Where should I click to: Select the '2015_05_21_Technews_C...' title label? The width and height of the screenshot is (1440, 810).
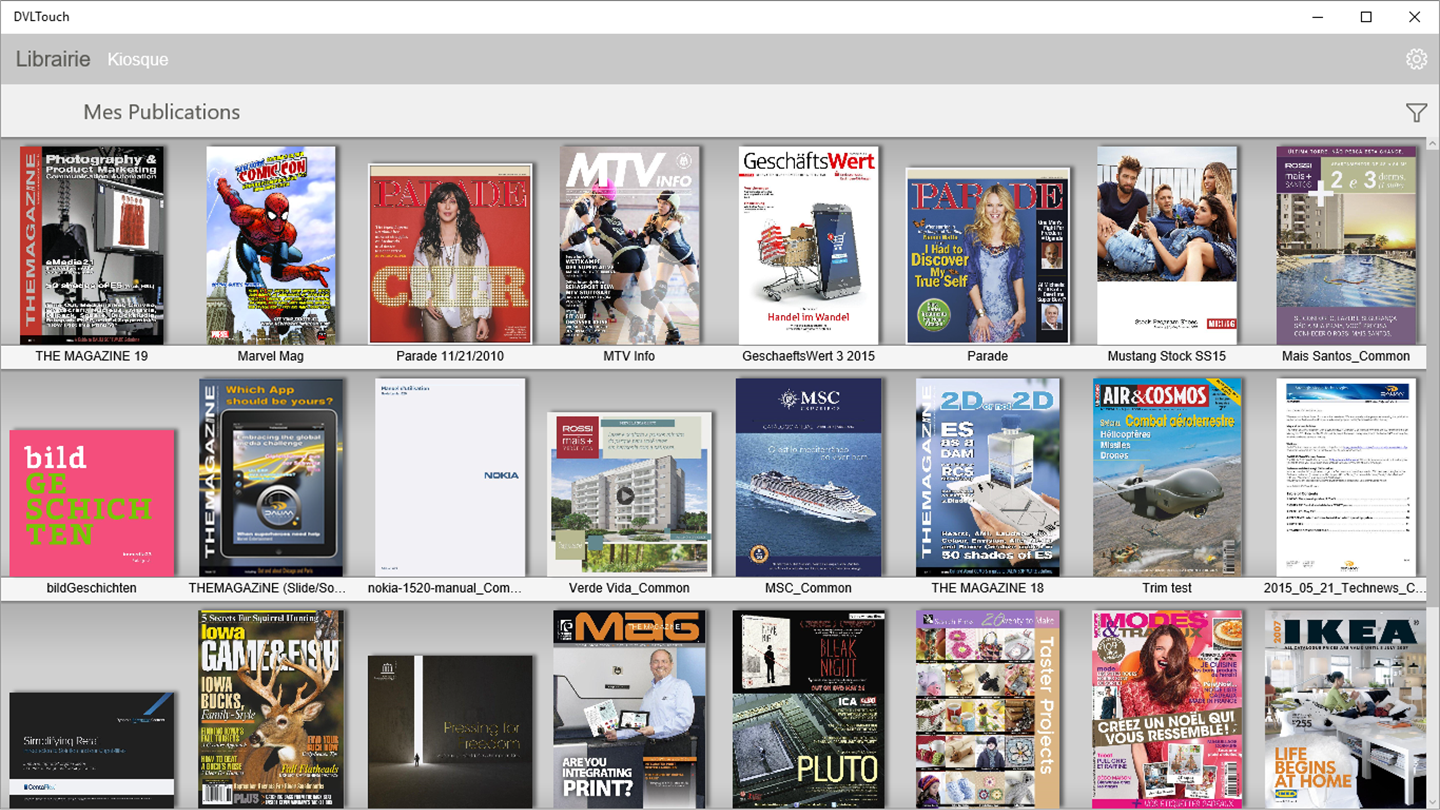(1346, 588)
